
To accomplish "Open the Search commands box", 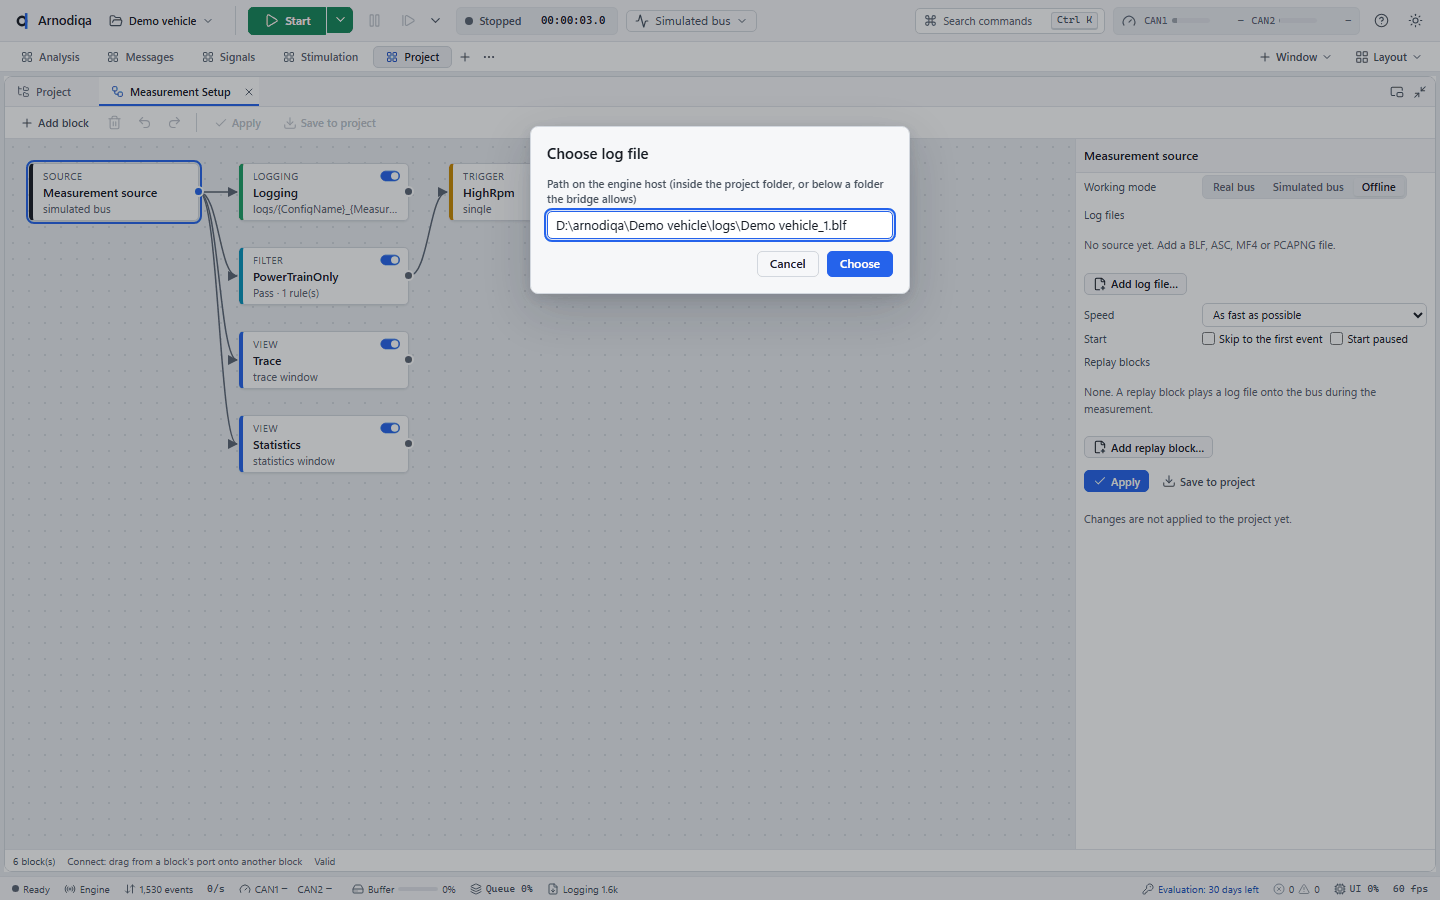I will [1010, 21].
